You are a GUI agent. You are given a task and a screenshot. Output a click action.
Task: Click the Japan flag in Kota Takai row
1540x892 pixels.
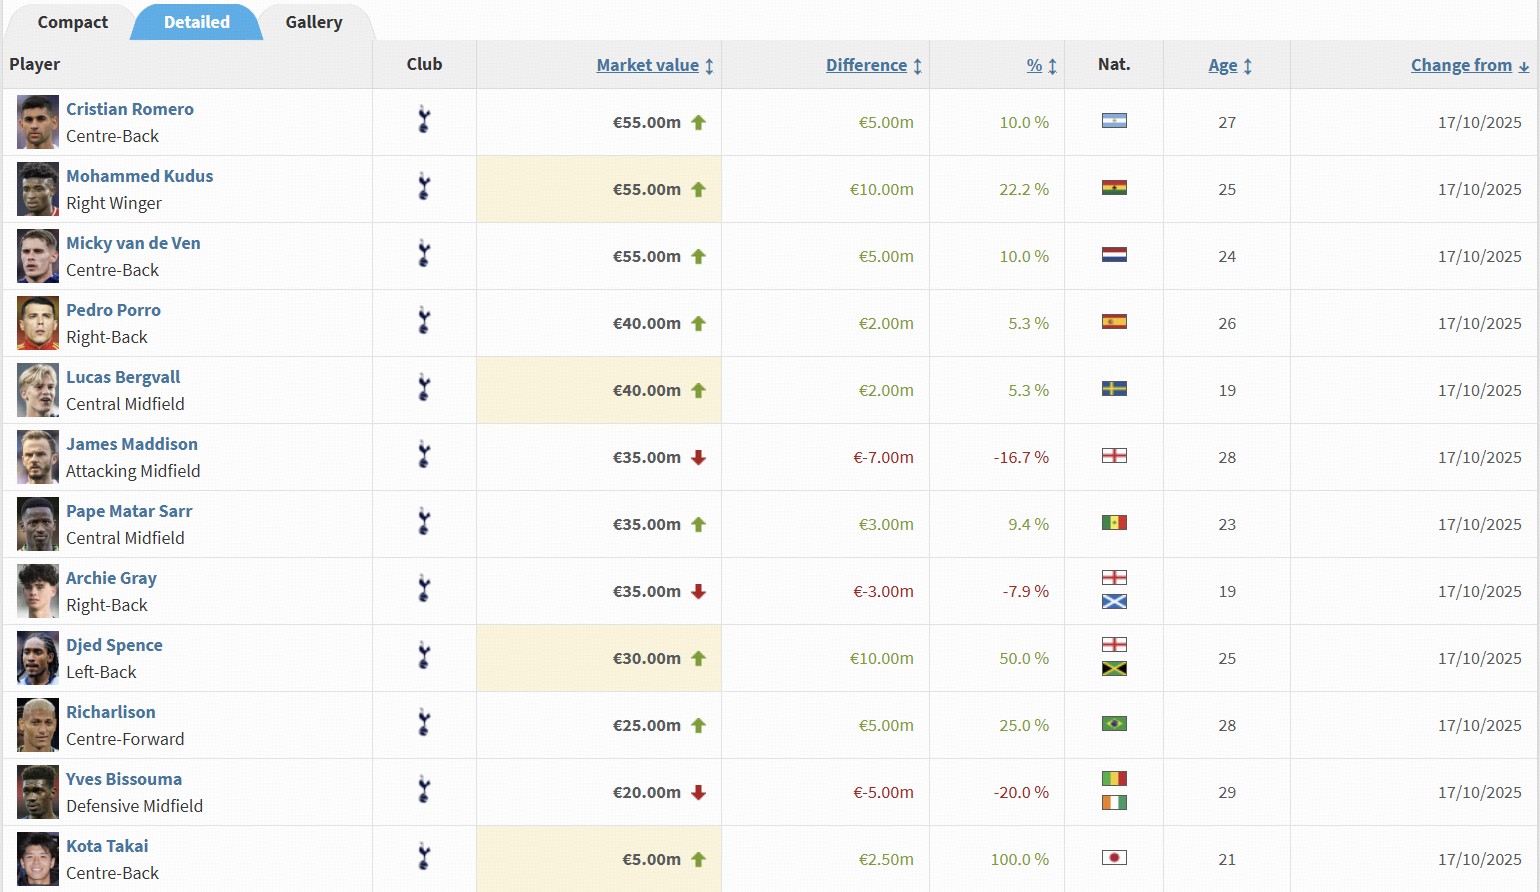click(1114, 858)
